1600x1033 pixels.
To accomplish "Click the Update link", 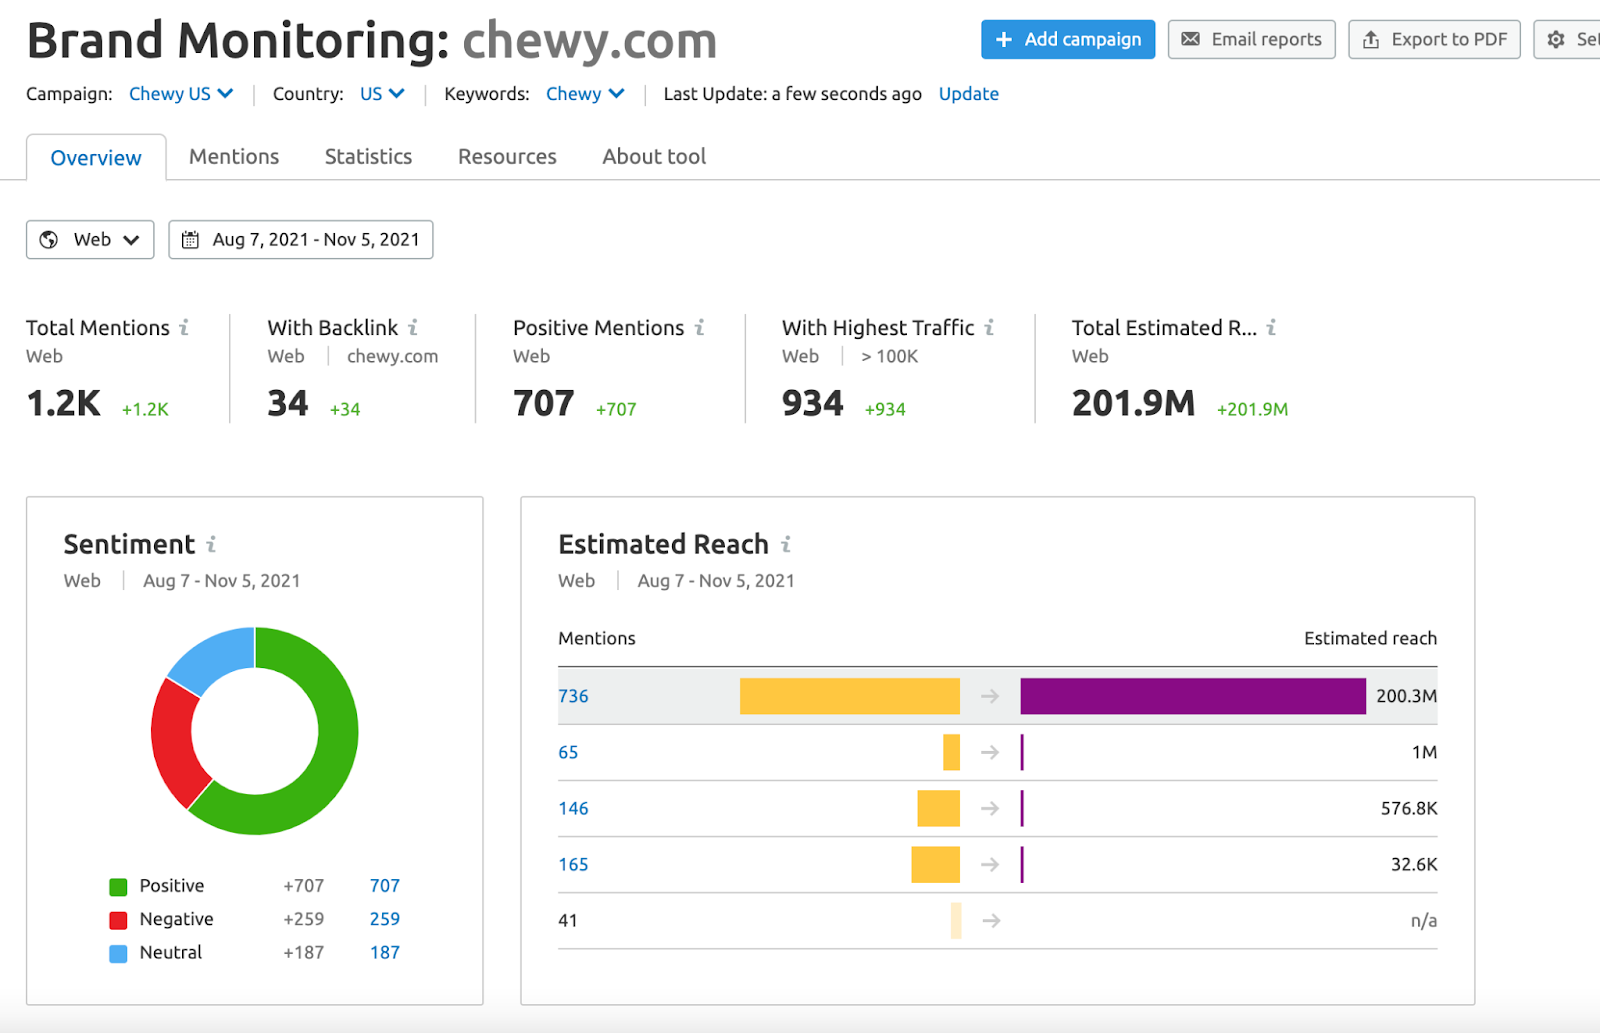I will coord(968,94).
